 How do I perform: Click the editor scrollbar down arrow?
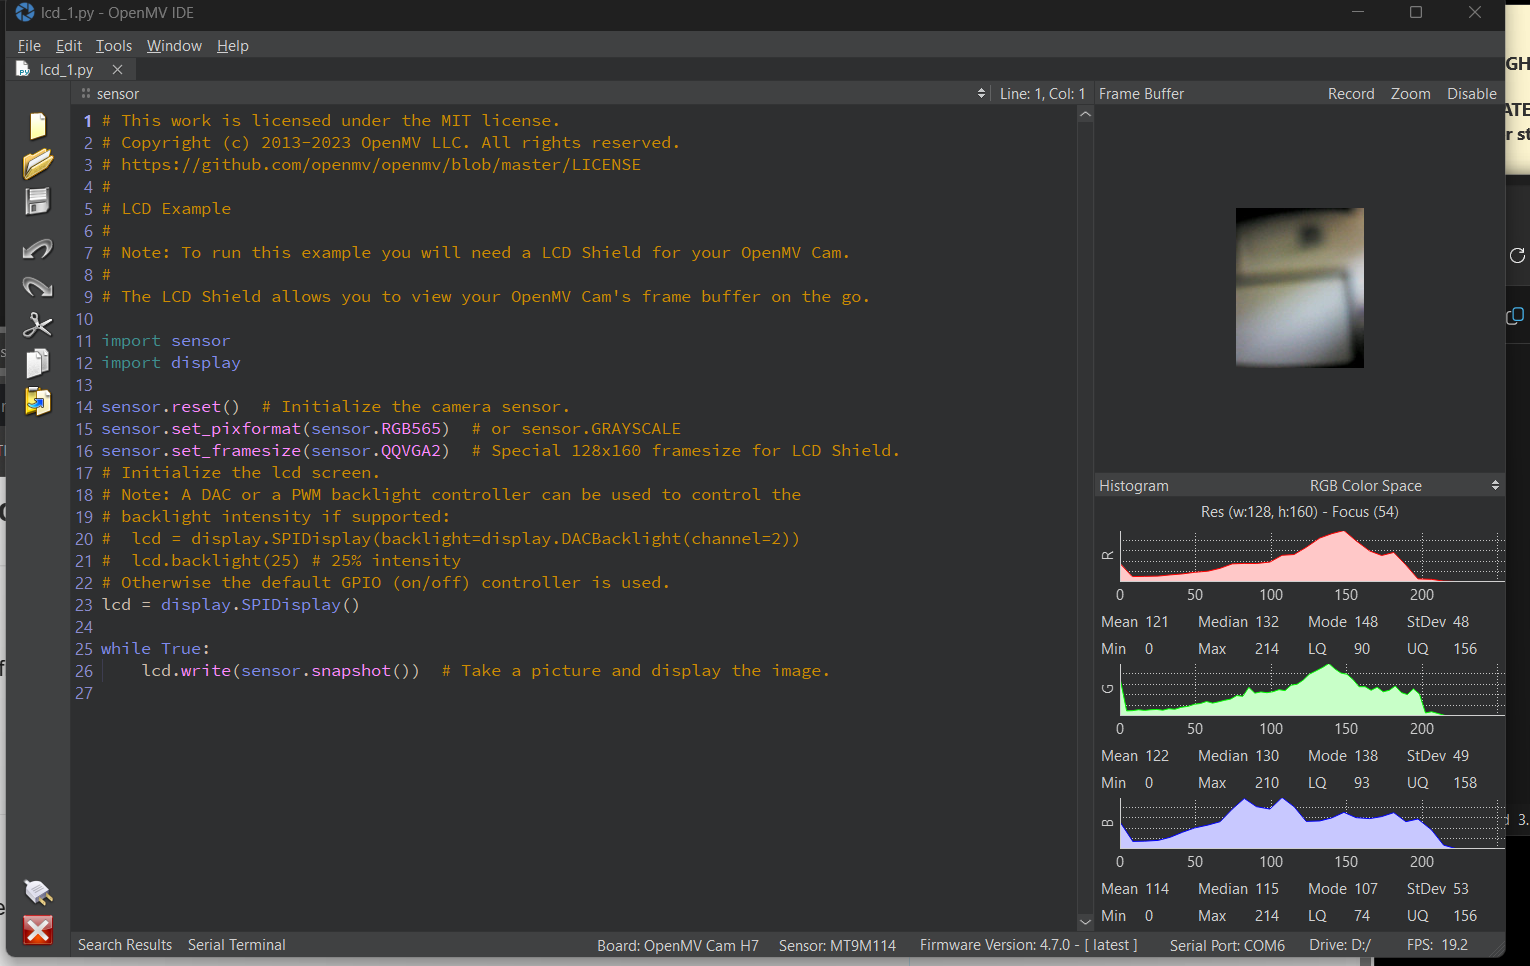1085,922
